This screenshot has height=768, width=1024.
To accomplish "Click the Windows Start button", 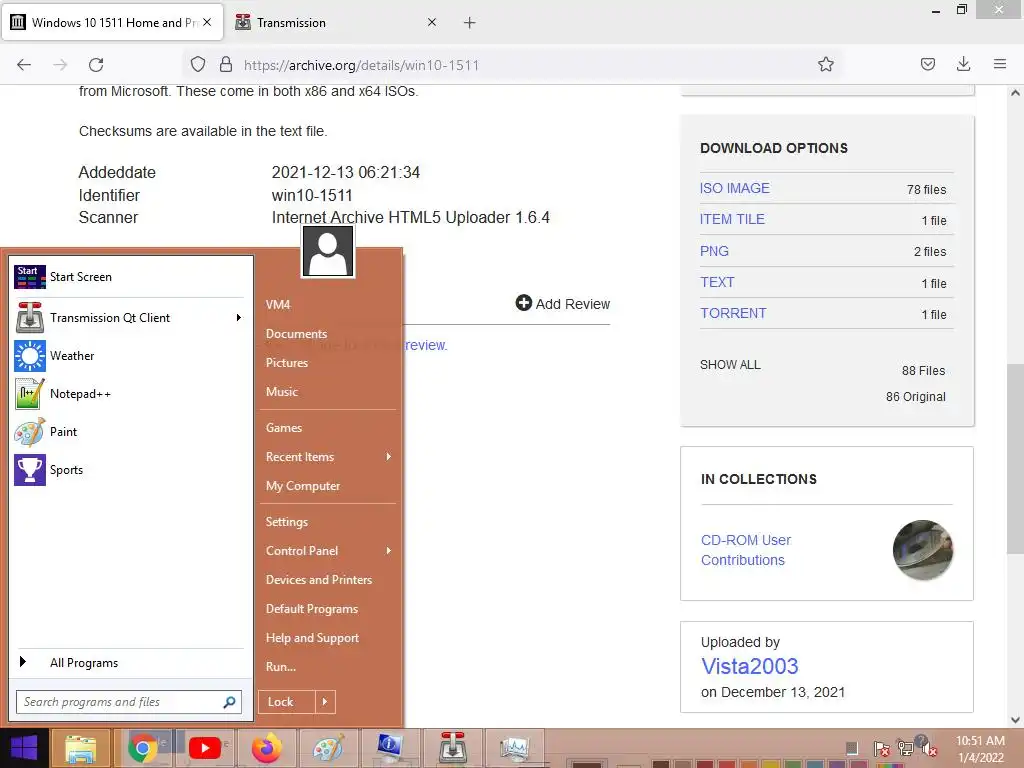I will click(24, 748).
